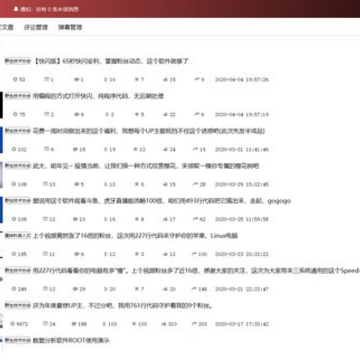
Task: Click comment icon showing 10 on 斗鱼 row
Action: coord(76,219)
